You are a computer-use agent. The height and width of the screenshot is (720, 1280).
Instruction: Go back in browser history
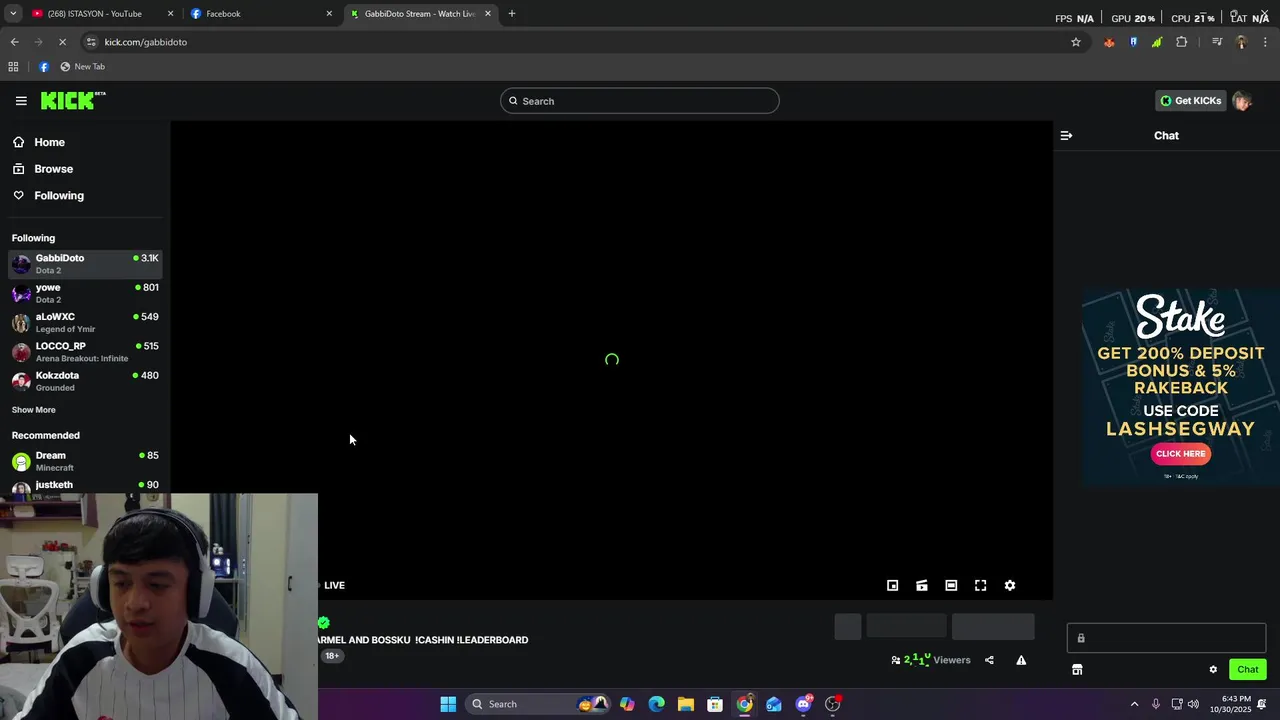coord(14,42)
